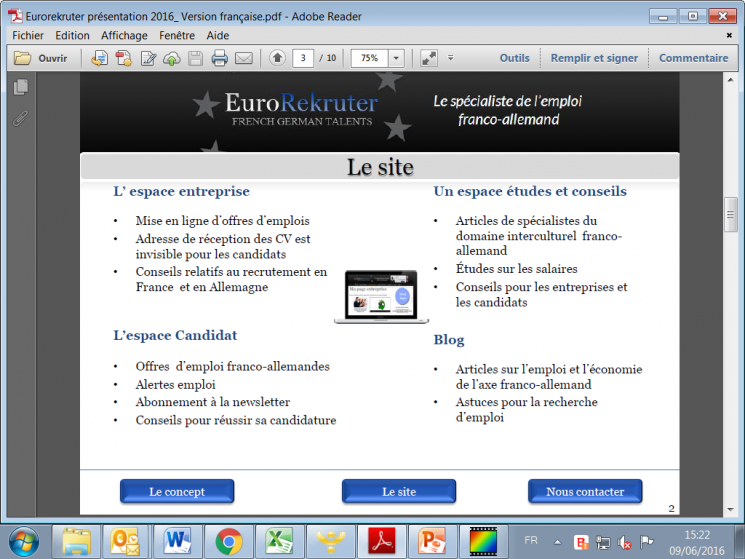Send the file by email envelope icon

pyautogui.click(x=244, y=58)
